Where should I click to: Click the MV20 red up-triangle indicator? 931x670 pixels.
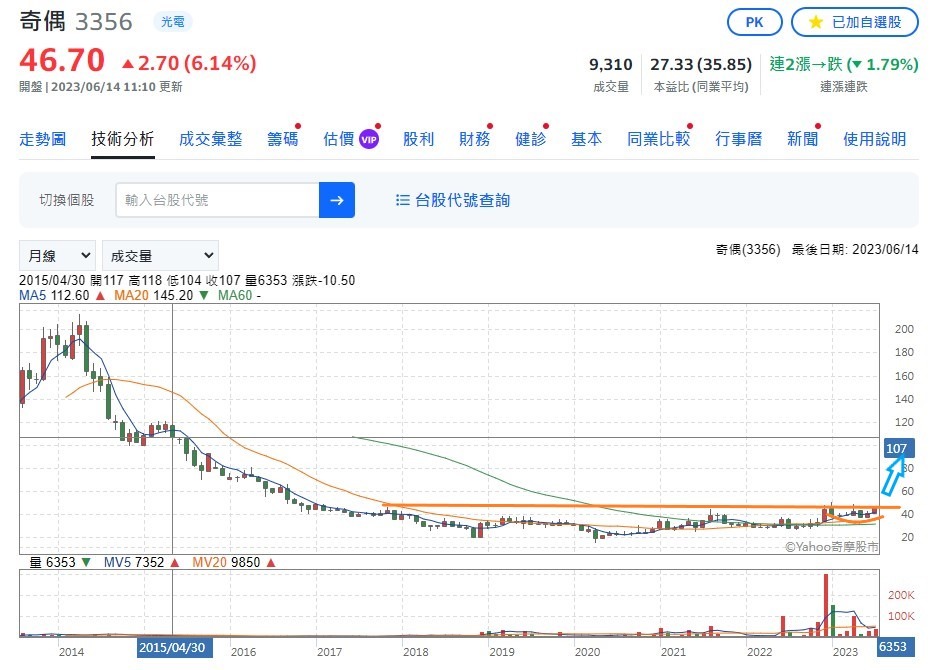[x=270, y=563]
